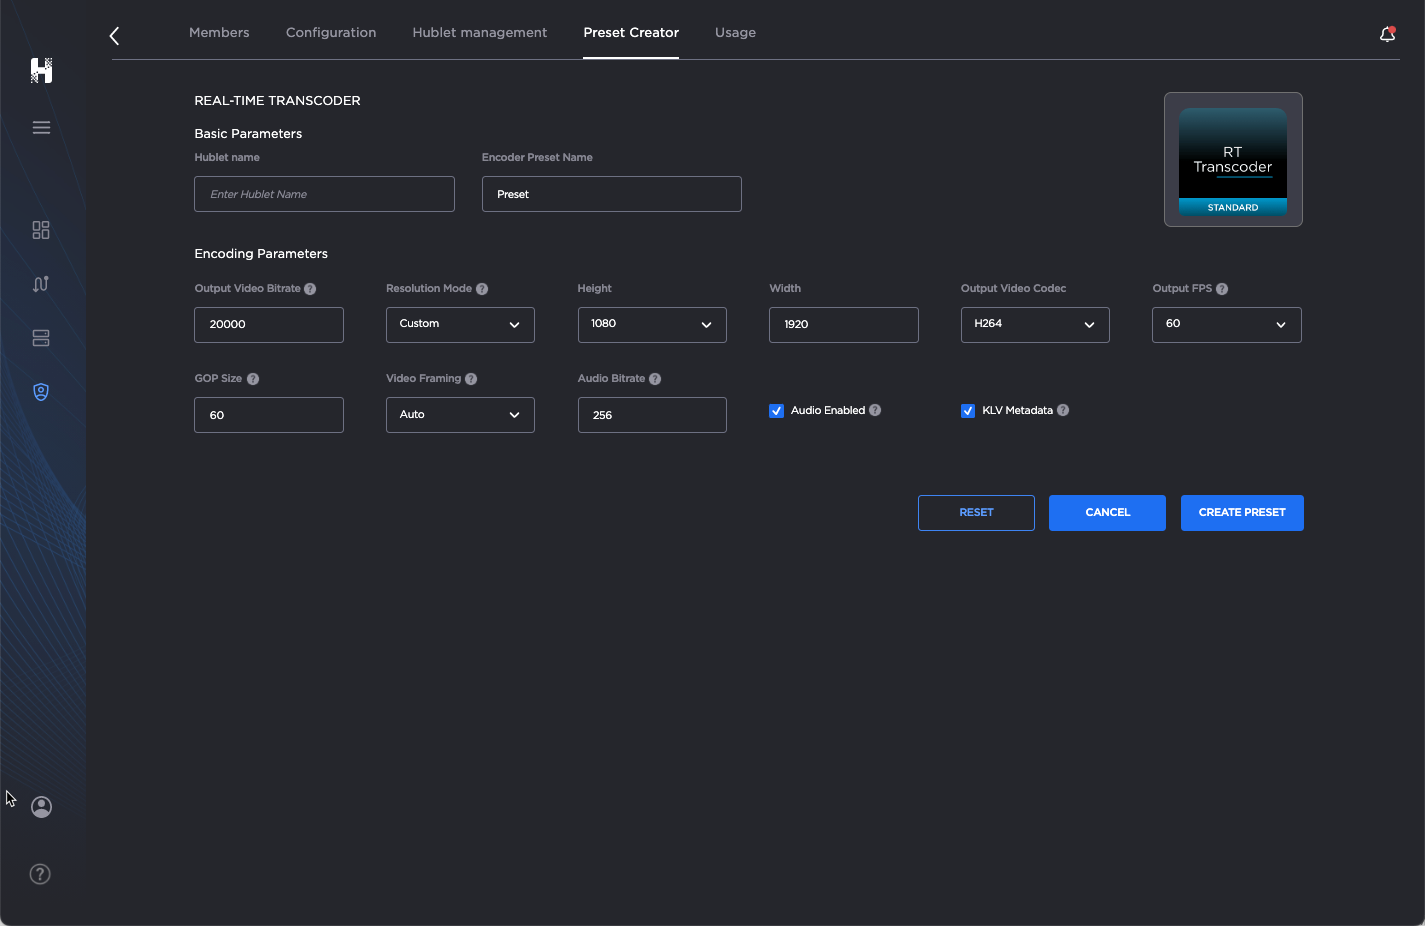Open the user profile icon
Image resolution: width=1425 pixels, height=926 pixels.
pyautogui.click(x=41, y=807)
